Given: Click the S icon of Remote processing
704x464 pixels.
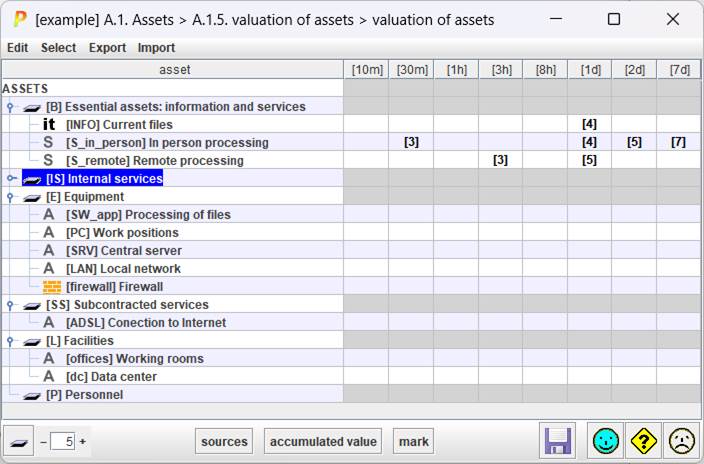Looking at the screenshot, I should point(48,160).
